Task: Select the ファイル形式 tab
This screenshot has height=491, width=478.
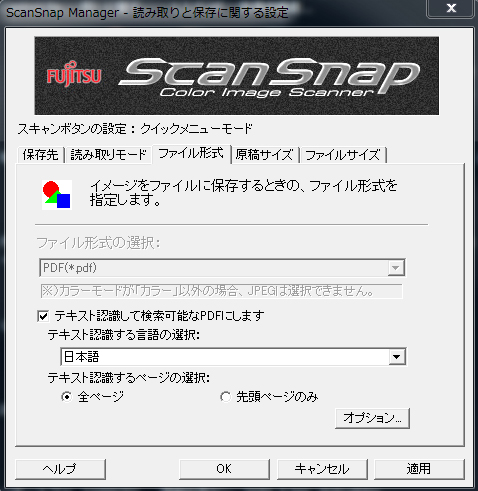Action: click(x=191, y=154)
